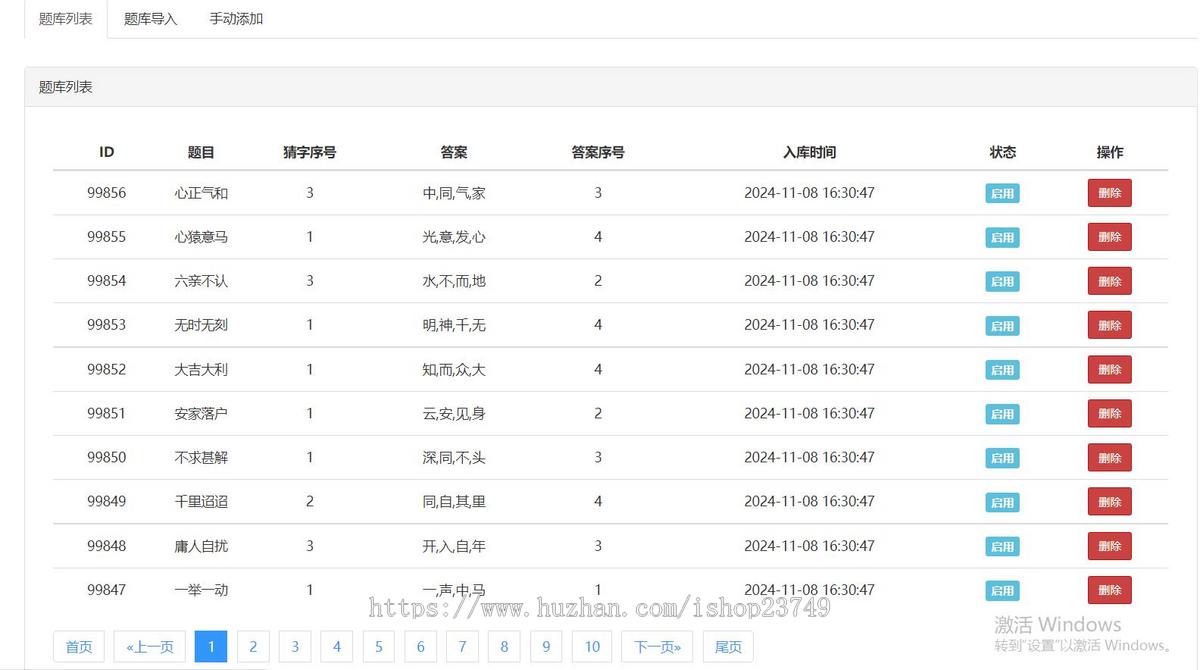Open the 题库导入 tab
The width and height of the screenshot is (1200, 670).
[x=151, y=19]
